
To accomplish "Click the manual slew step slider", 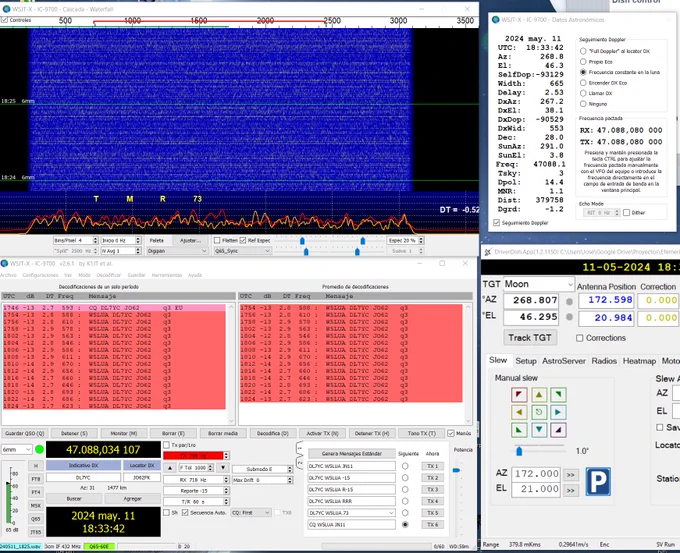I will click(540, 451).
